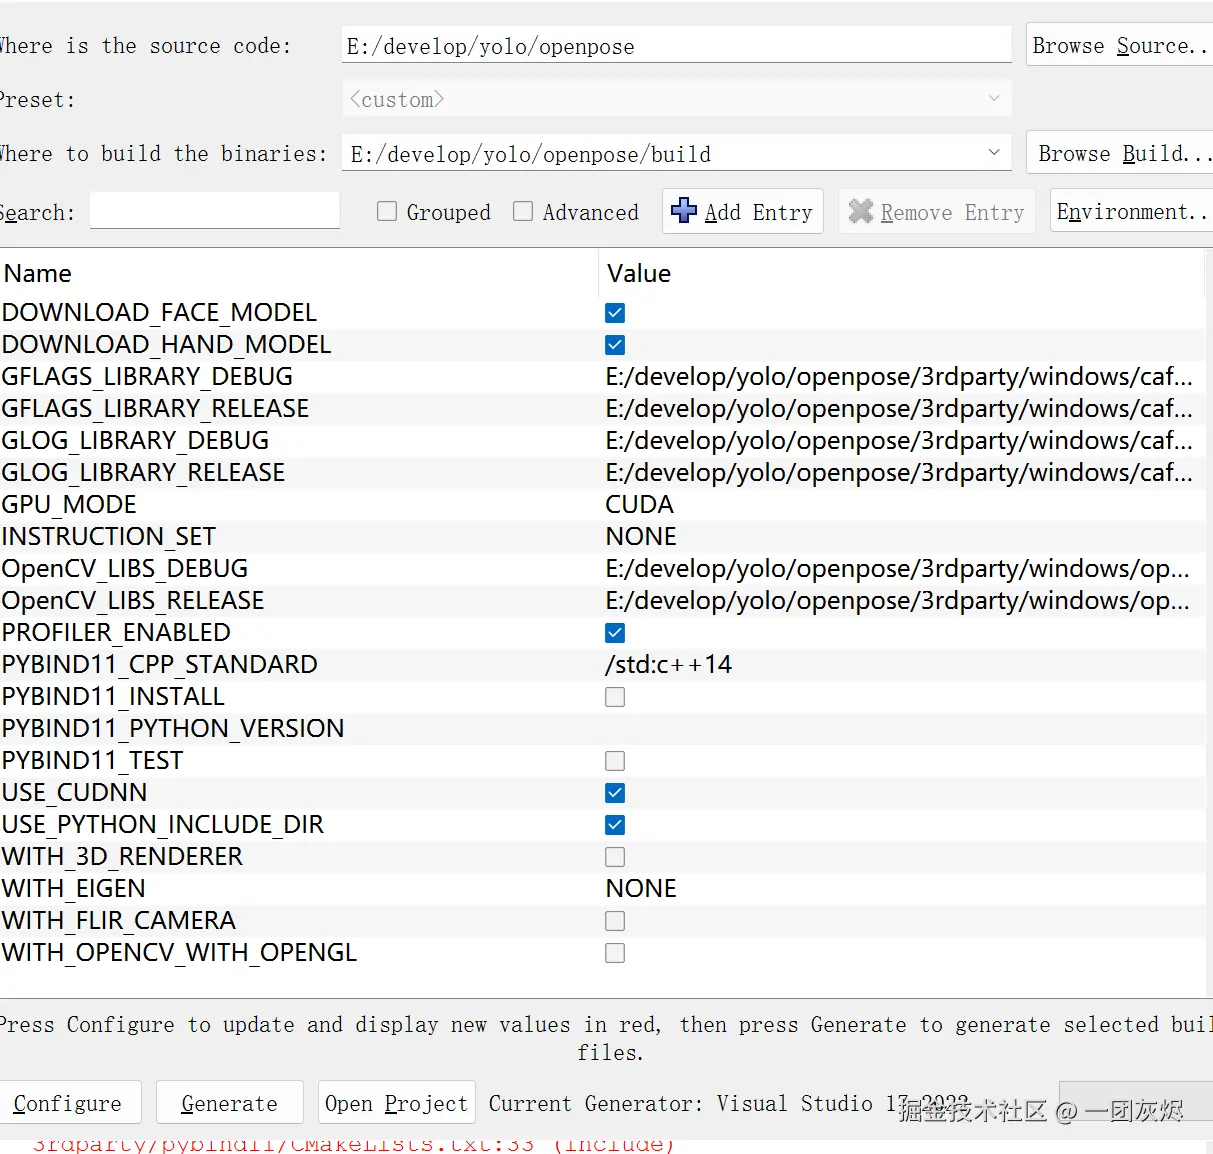Enable PYBIND11_INSTALL checkbox
Image resolution: width=1213 pixels, height=1154 pixels.
[615, 697]
